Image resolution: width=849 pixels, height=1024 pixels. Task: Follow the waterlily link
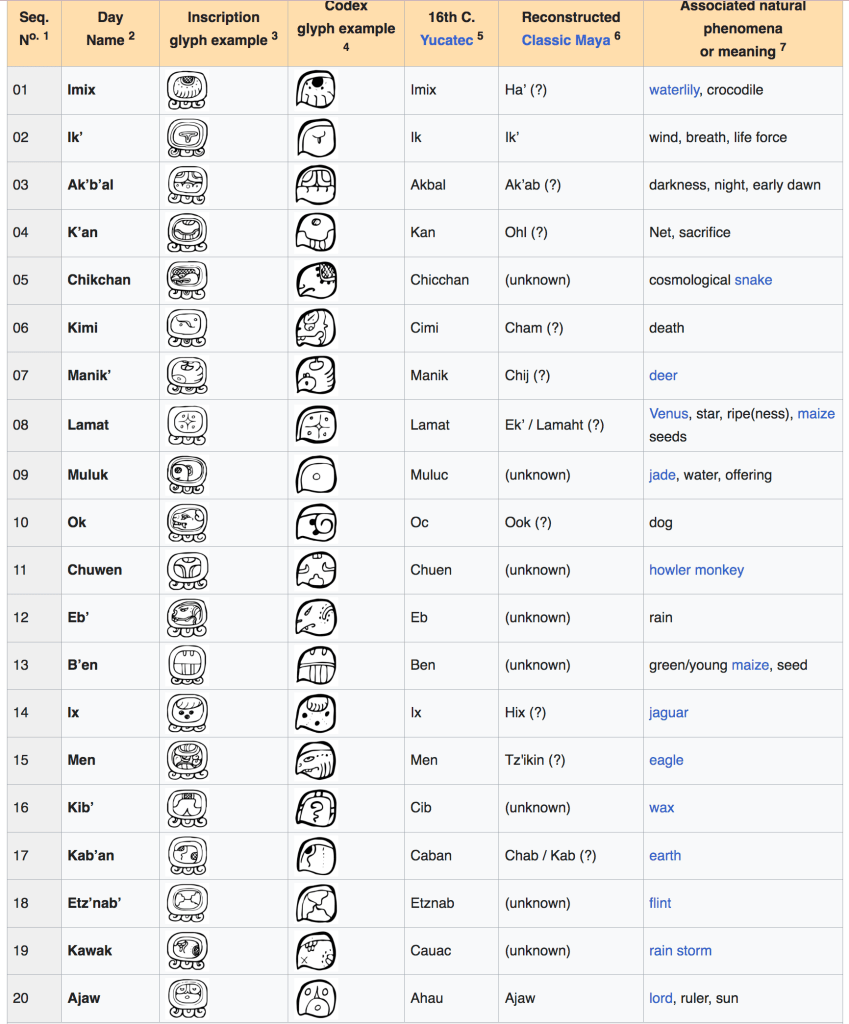pos(675,90)
